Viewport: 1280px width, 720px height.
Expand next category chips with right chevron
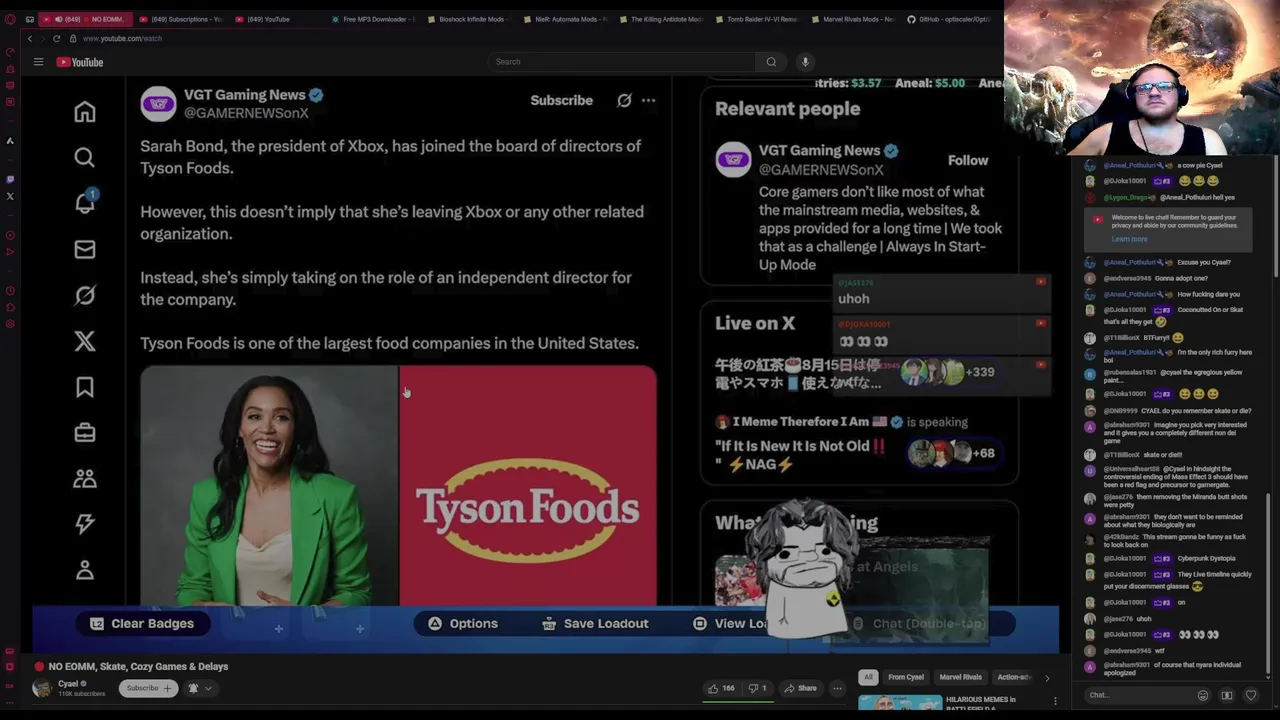tap(1047, 677)
